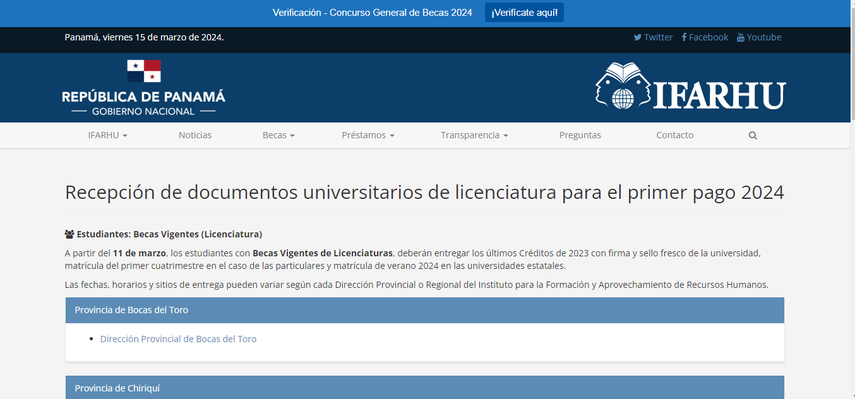Click the Provincia de Bocas del Toro header

(x=425, y=310)
